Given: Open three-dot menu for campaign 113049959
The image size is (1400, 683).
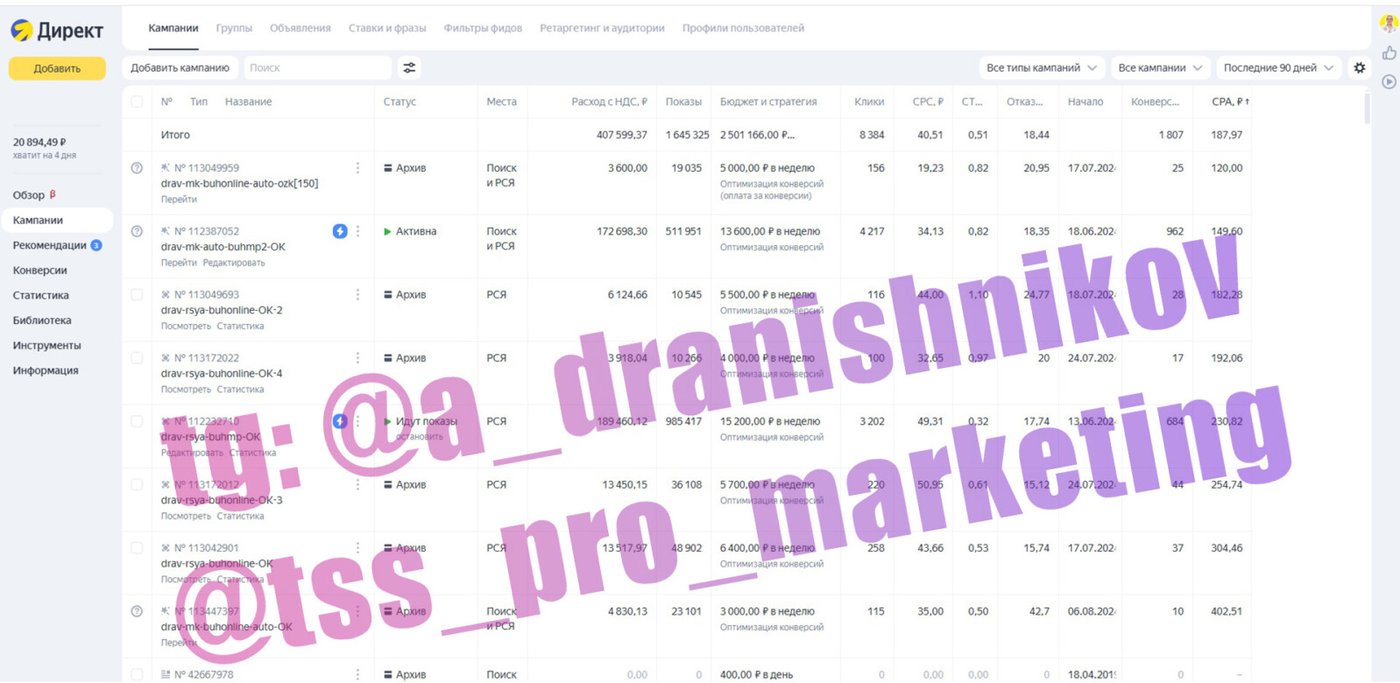Looking at the screenshot, I should pyautogui.click(x=358, y=168).
